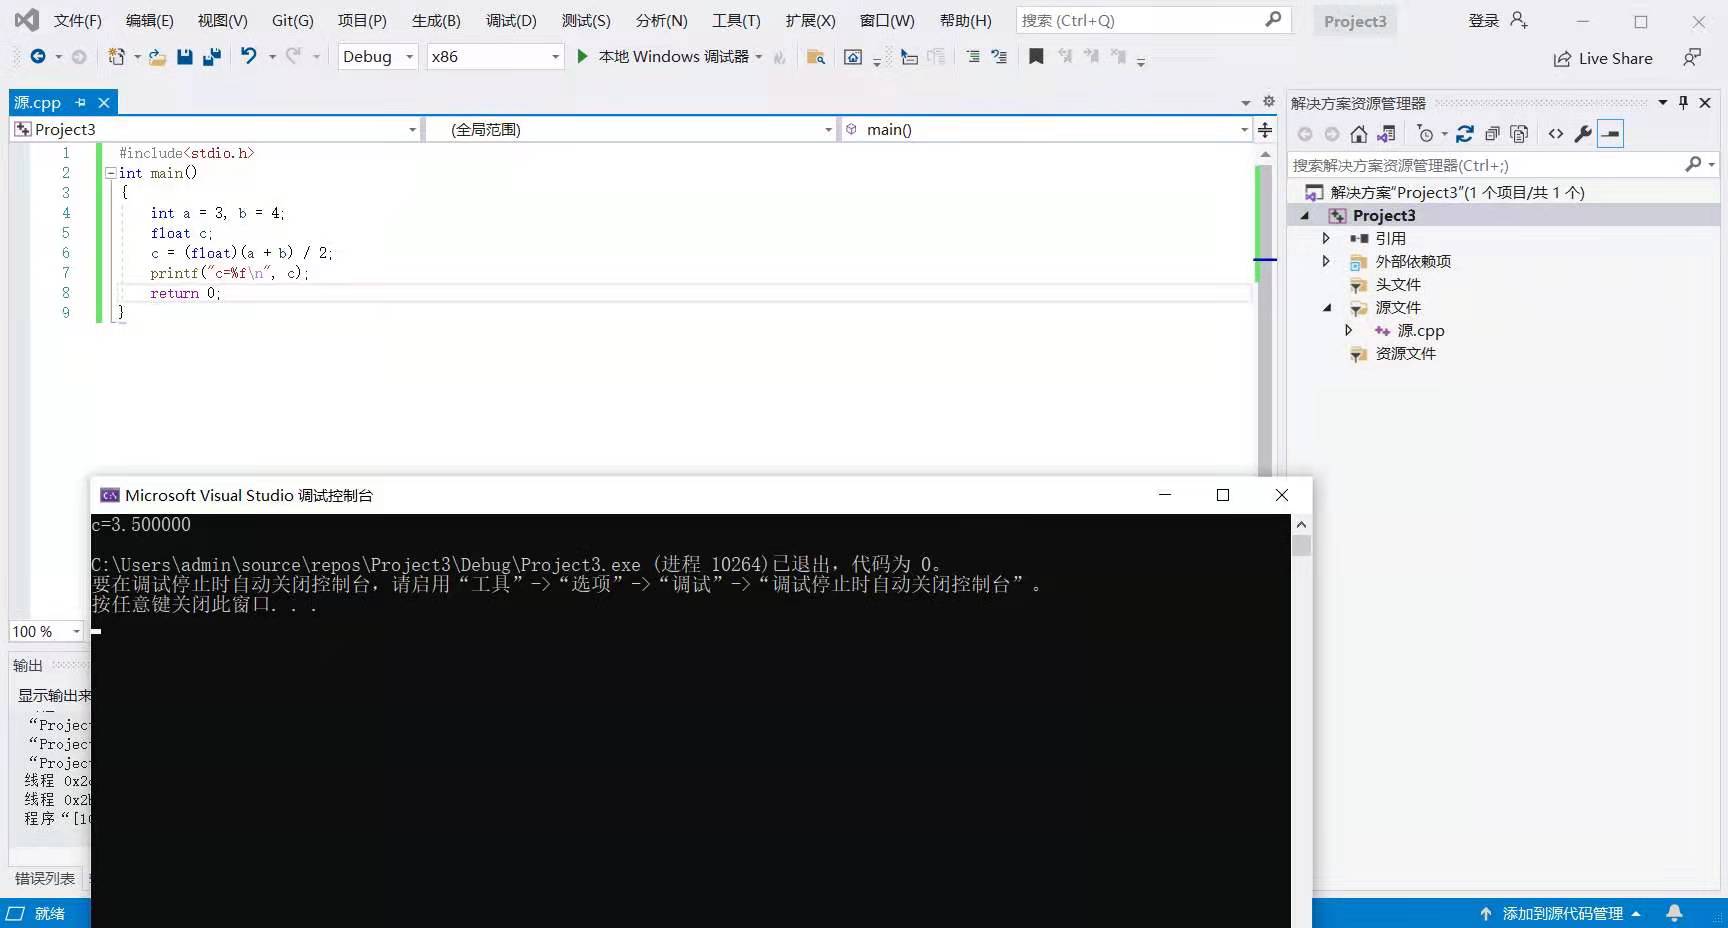This screenshot has width=1728, height=928.
Task: Expand the 引用 node
Action: click(x=1326, y=238)
